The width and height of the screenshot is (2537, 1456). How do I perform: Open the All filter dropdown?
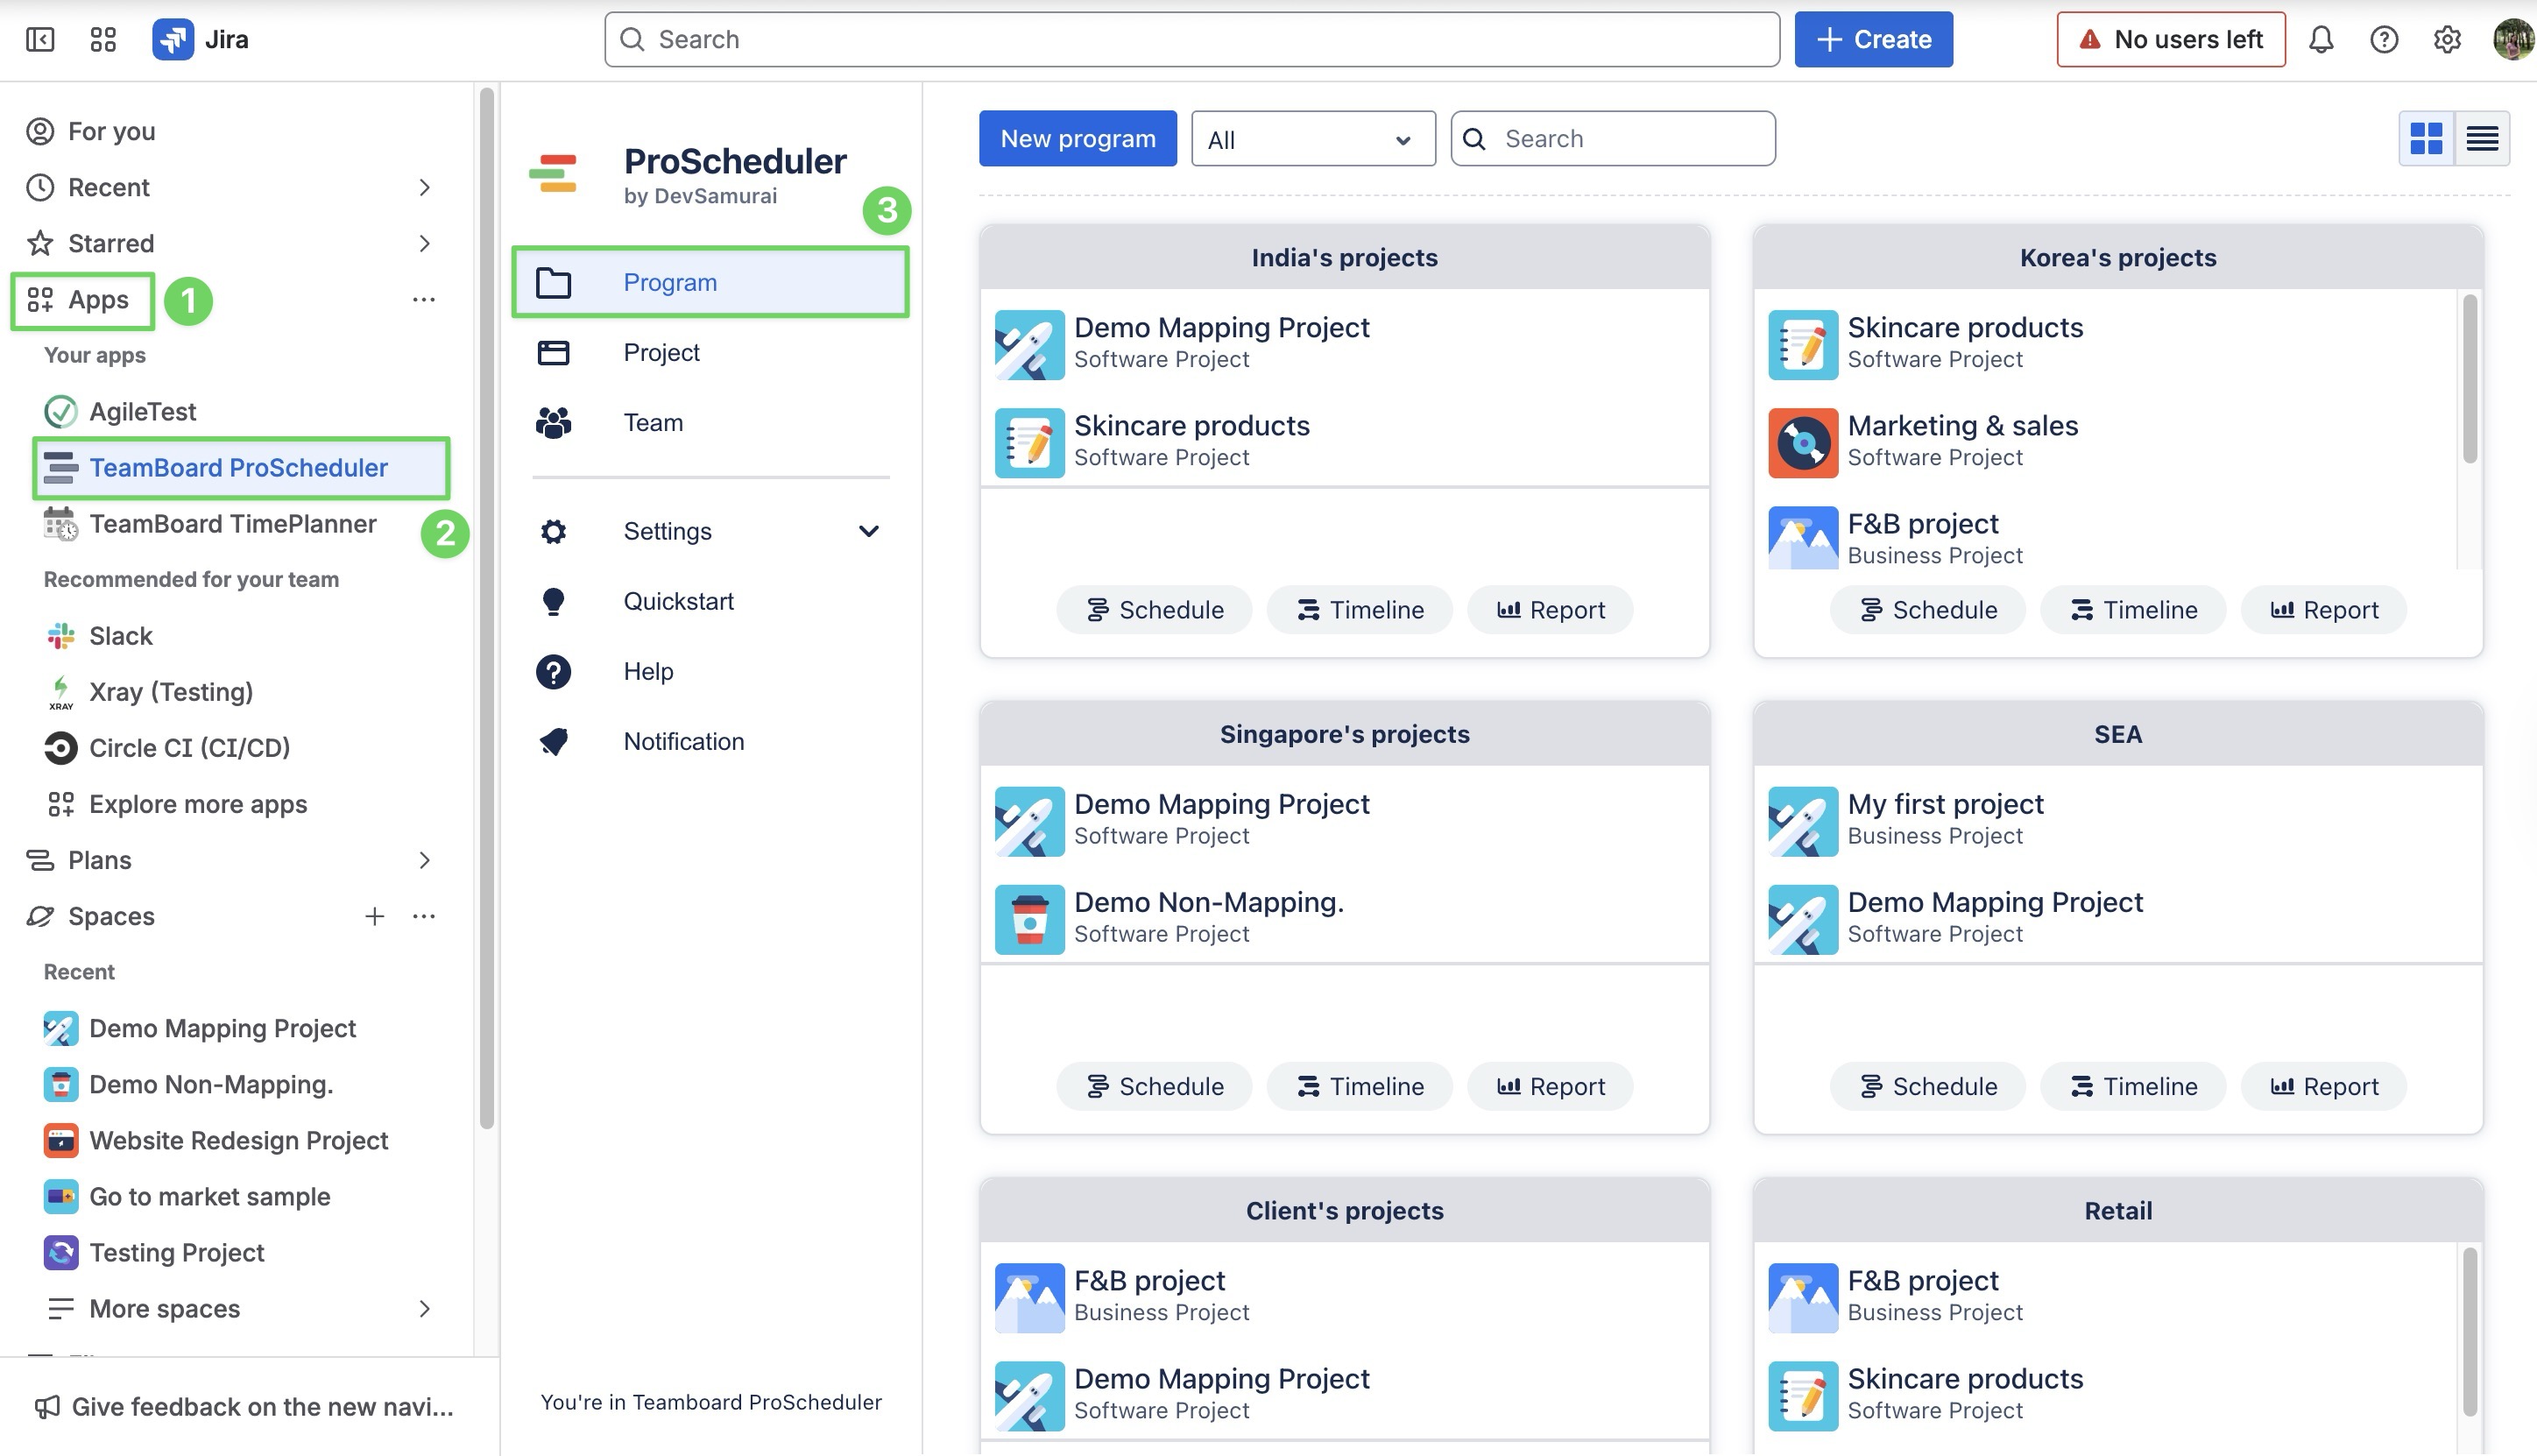[1312, 139]
